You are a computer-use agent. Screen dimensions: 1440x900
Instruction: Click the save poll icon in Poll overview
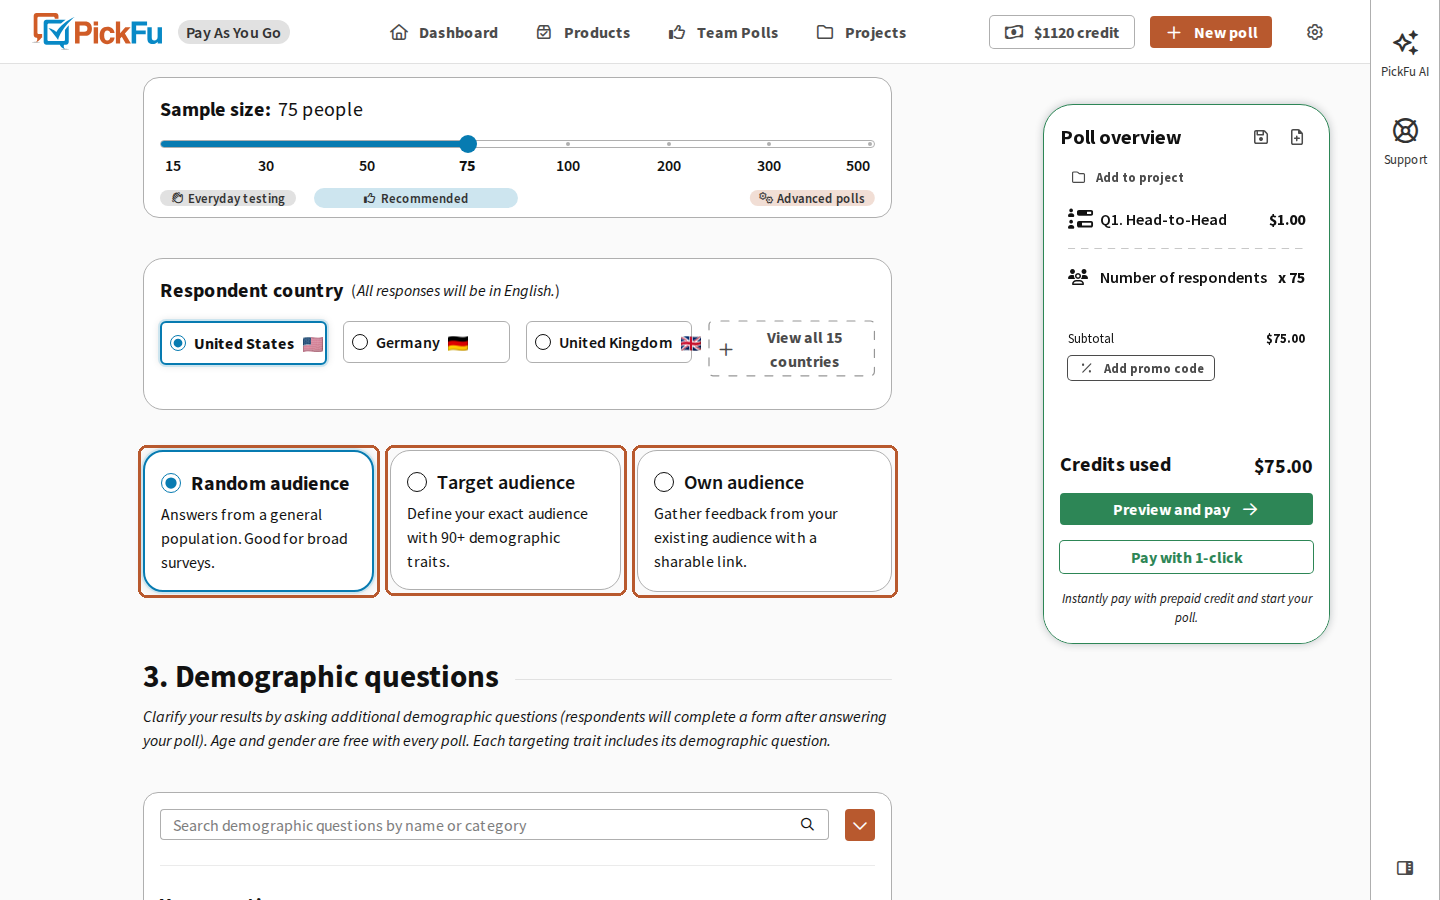point(1261,137)
